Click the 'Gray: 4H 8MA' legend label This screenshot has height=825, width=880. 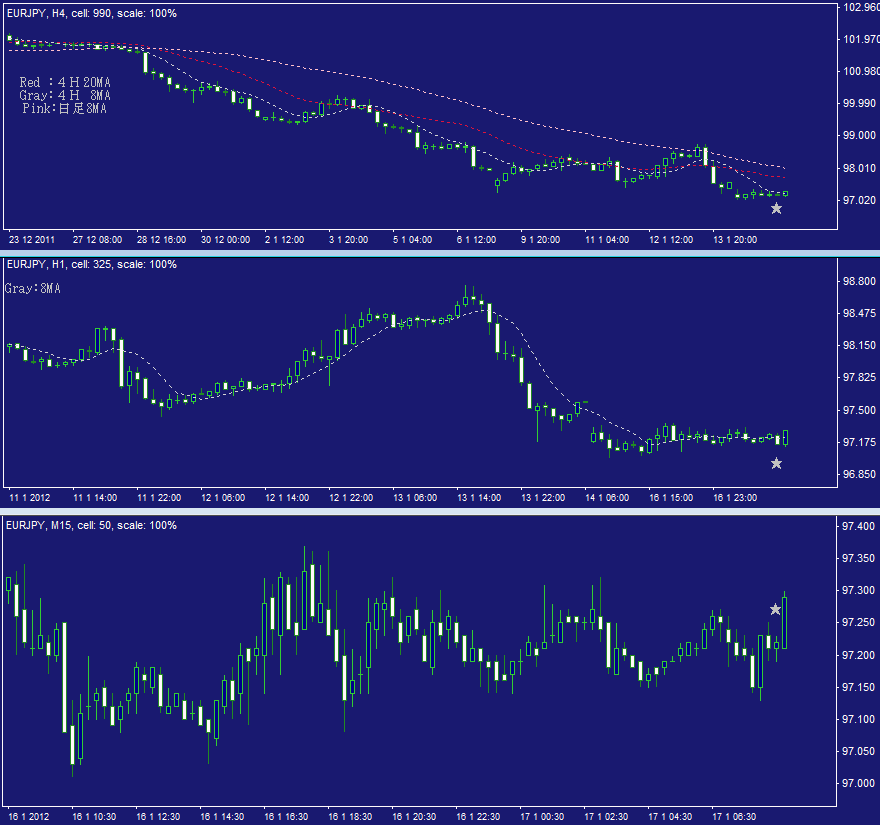tap(65, 95)
